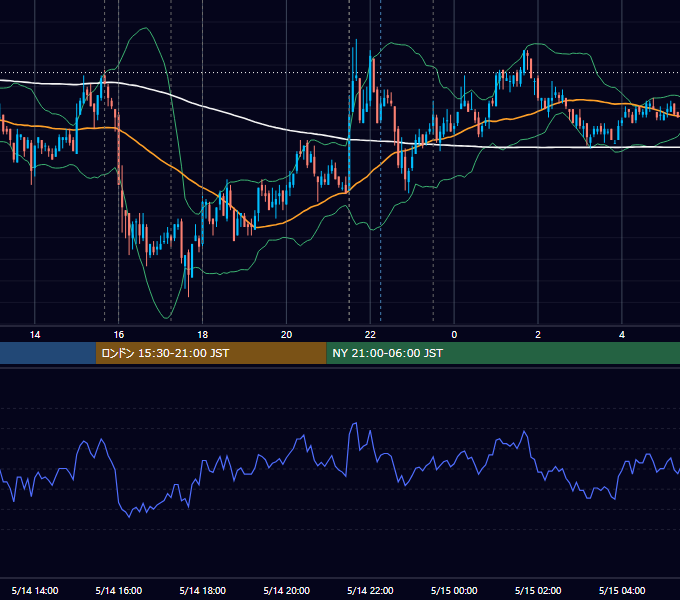Screen dimensions: 680x600
Task: Click the 5/15 00:00 date label
Action: tap(454, 590)
